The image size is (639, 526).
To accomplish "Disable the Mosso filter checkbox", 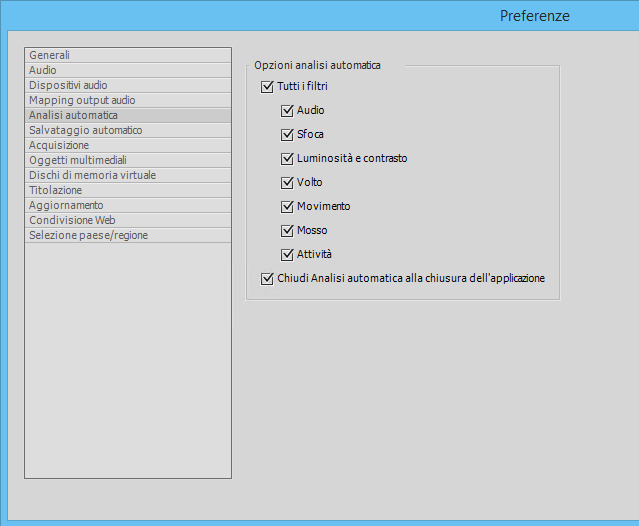I will pyautogui.click(x=287, y=230).
